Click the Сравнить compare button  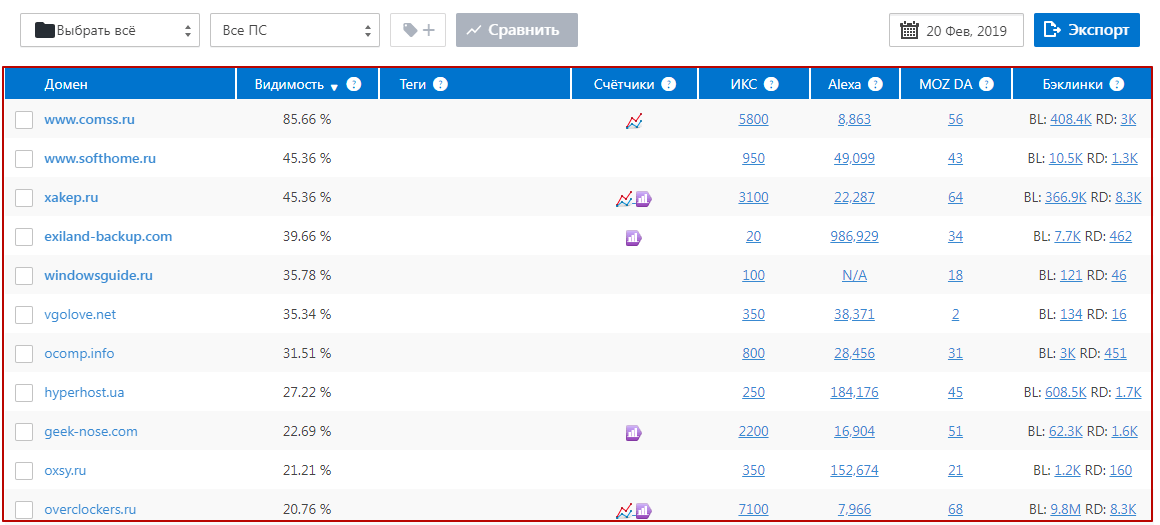(x=516, y=30)
